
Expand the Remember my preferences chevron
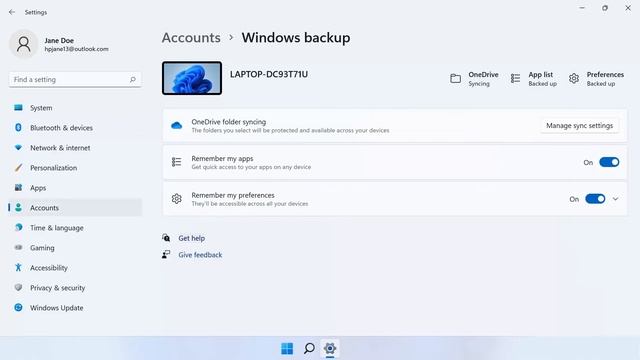(x=616, y=199)
